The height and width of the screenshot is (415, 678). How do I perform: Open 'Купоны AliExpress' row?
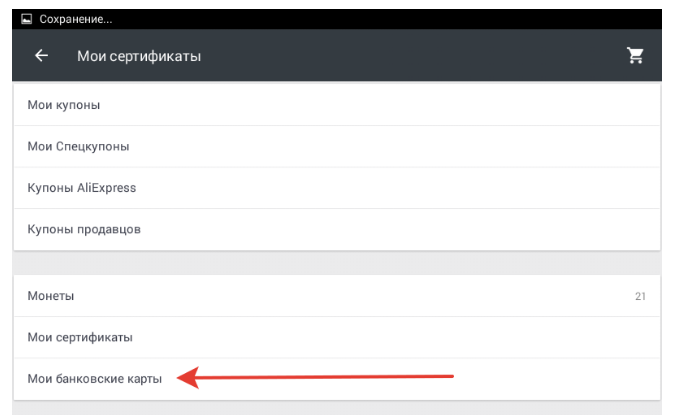tap(82, 188)
